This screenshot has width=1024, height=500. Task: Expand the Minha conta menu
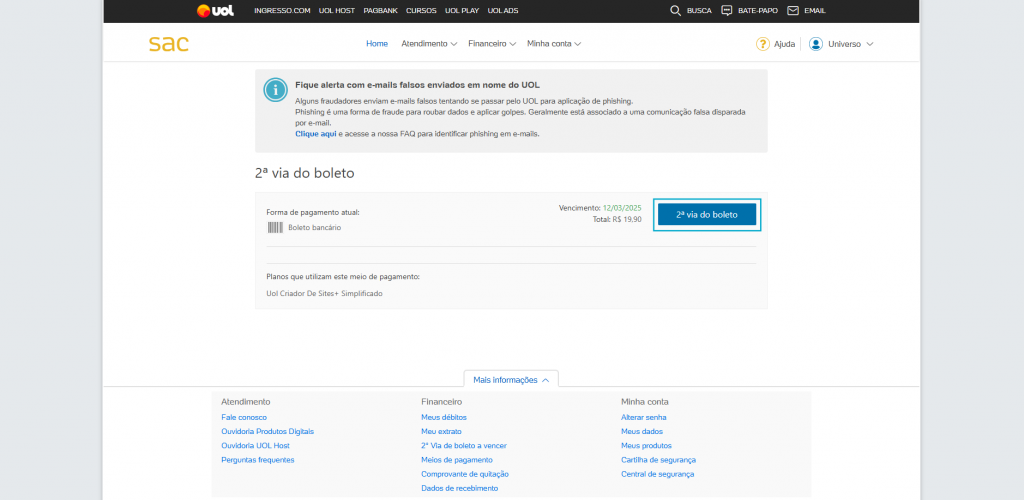(554, 44)
